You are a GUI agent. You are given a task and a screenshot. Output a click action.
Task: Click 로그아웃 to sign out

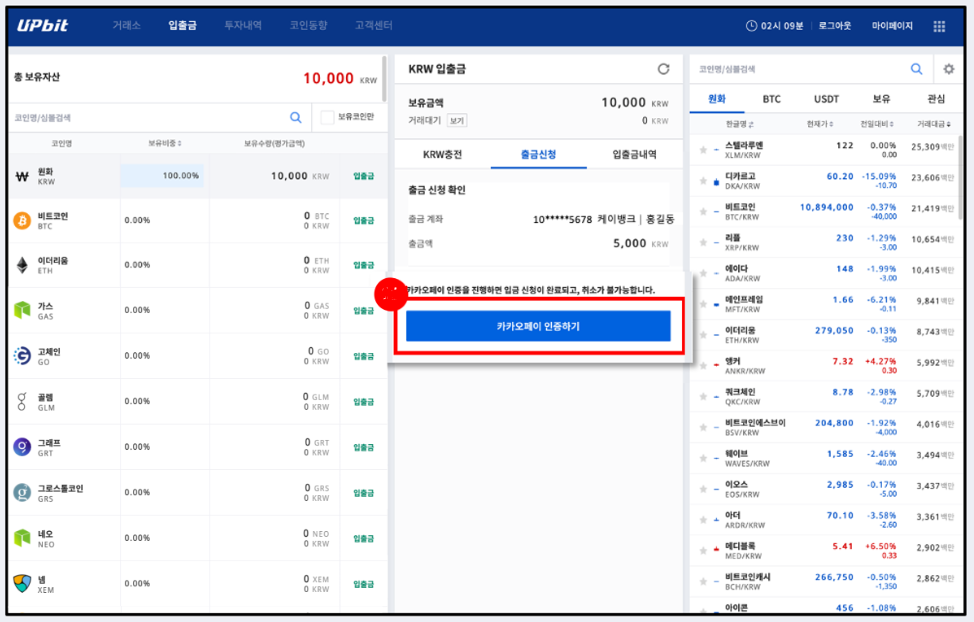coord(834,25)
